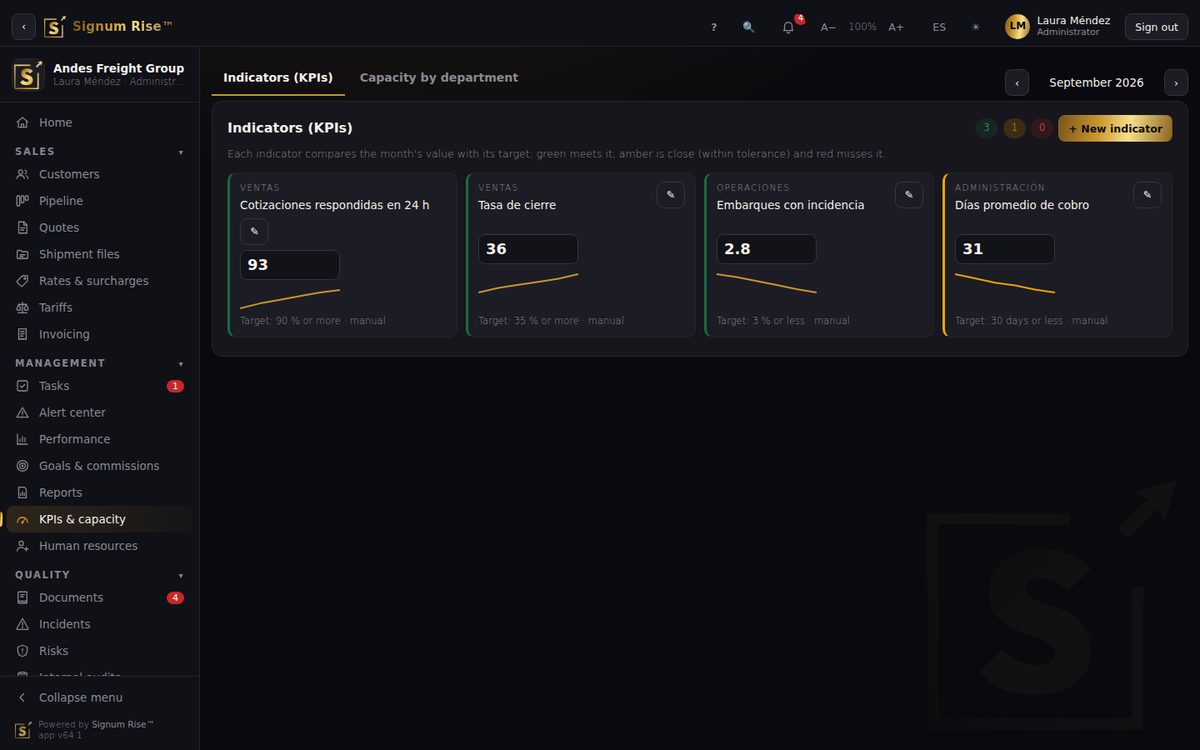This screenshot has width=1200, height=750.
Task: Open the notifications bell
Action: [788, 27]
